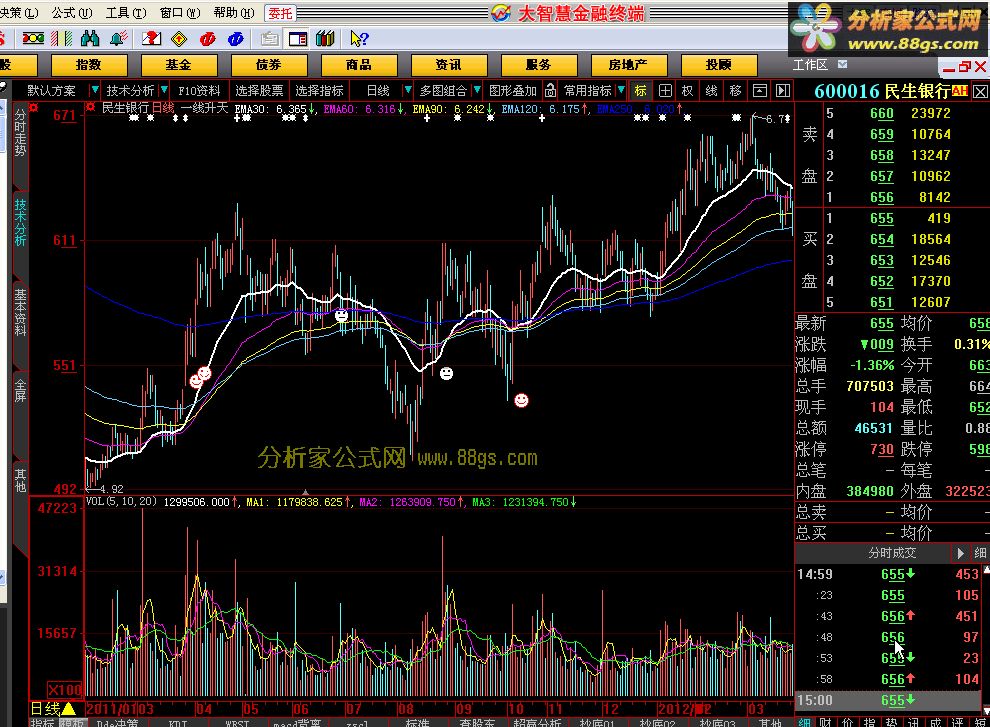Image resolution: width=990 pixels, height=727 pixels.
Task: Open the 默认方案 dropdown arrow
Action: coord(95,90)
